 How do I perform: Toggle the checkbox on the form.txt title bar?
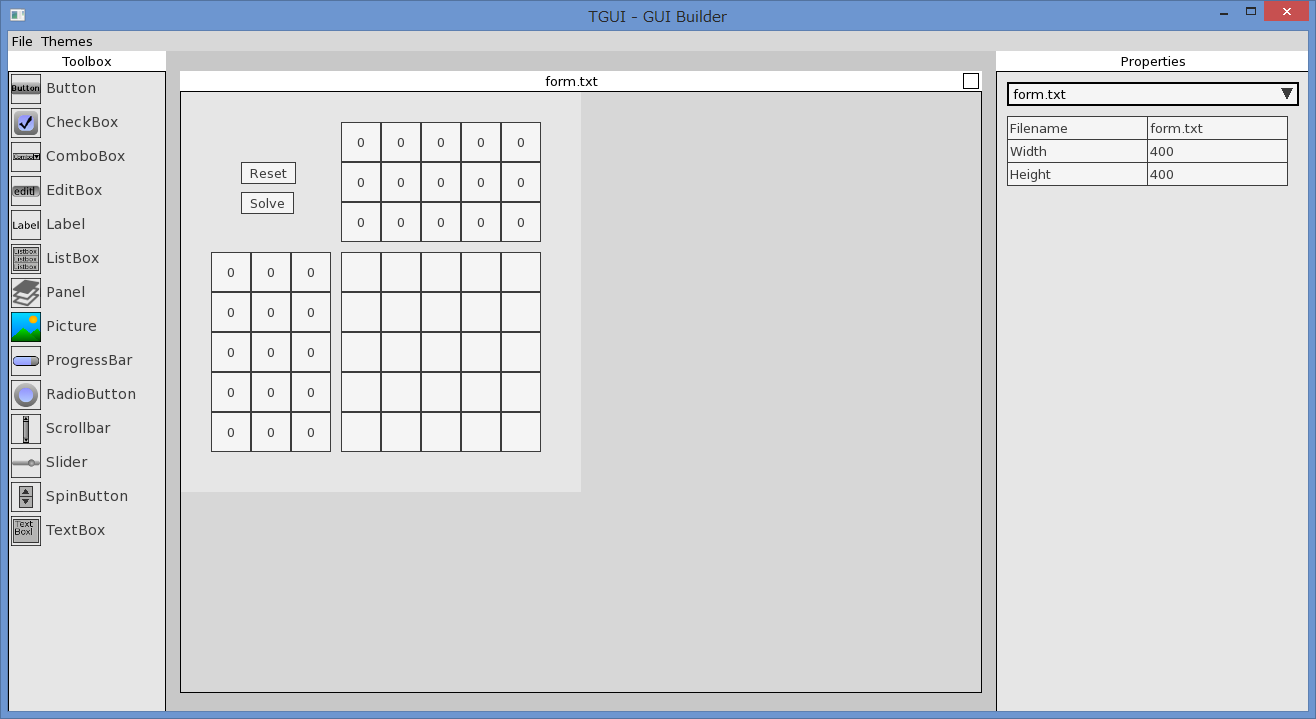click(x=969, y=81)
